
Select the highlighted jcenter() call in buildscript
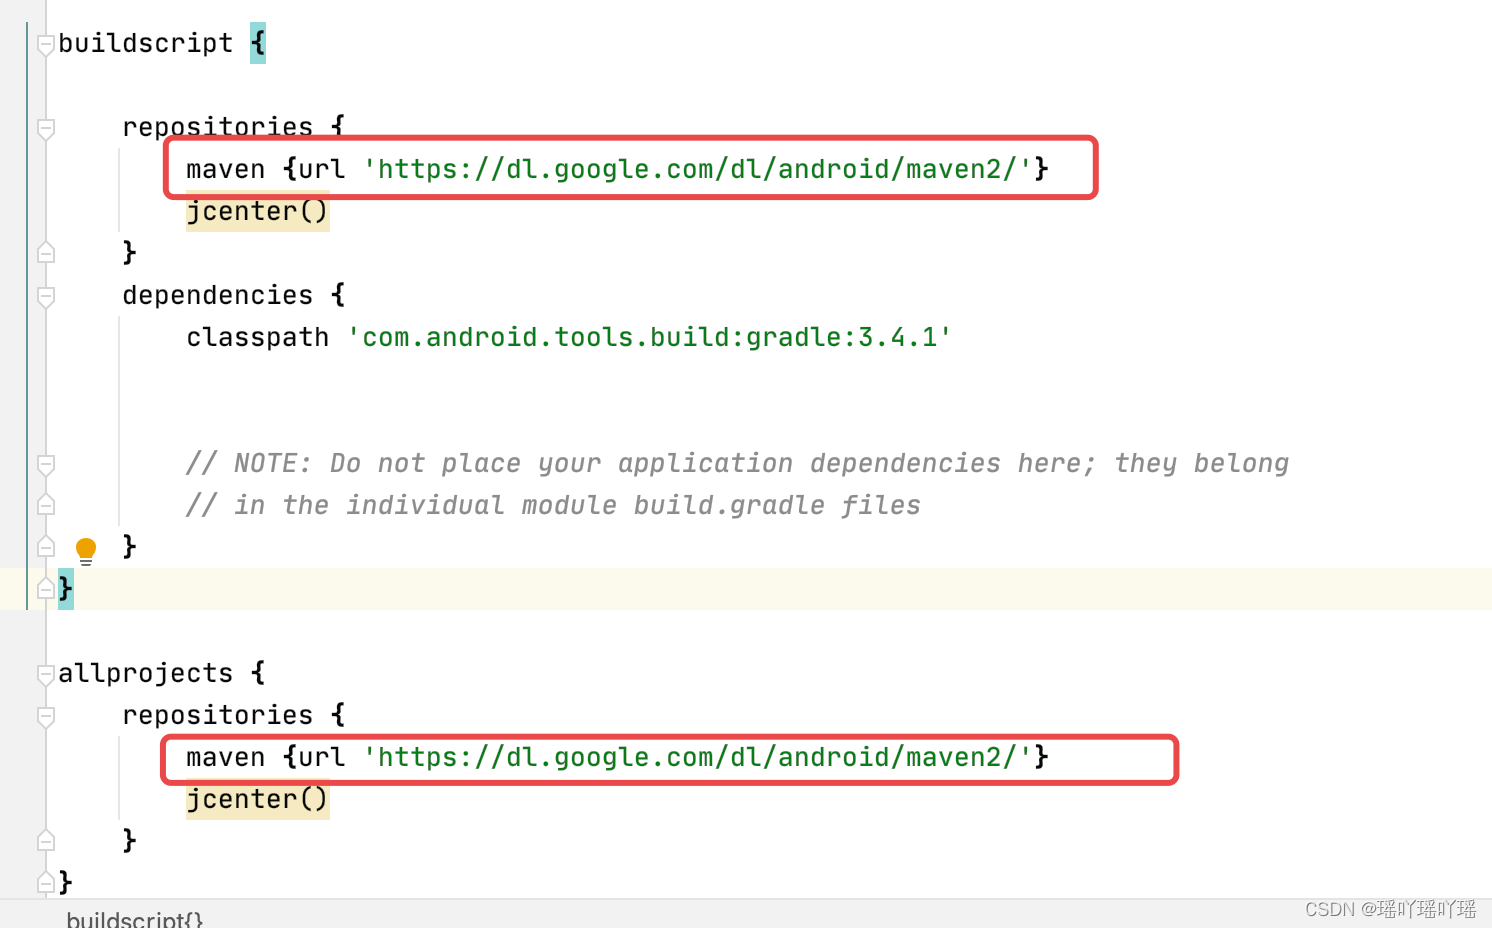(256, 211)
